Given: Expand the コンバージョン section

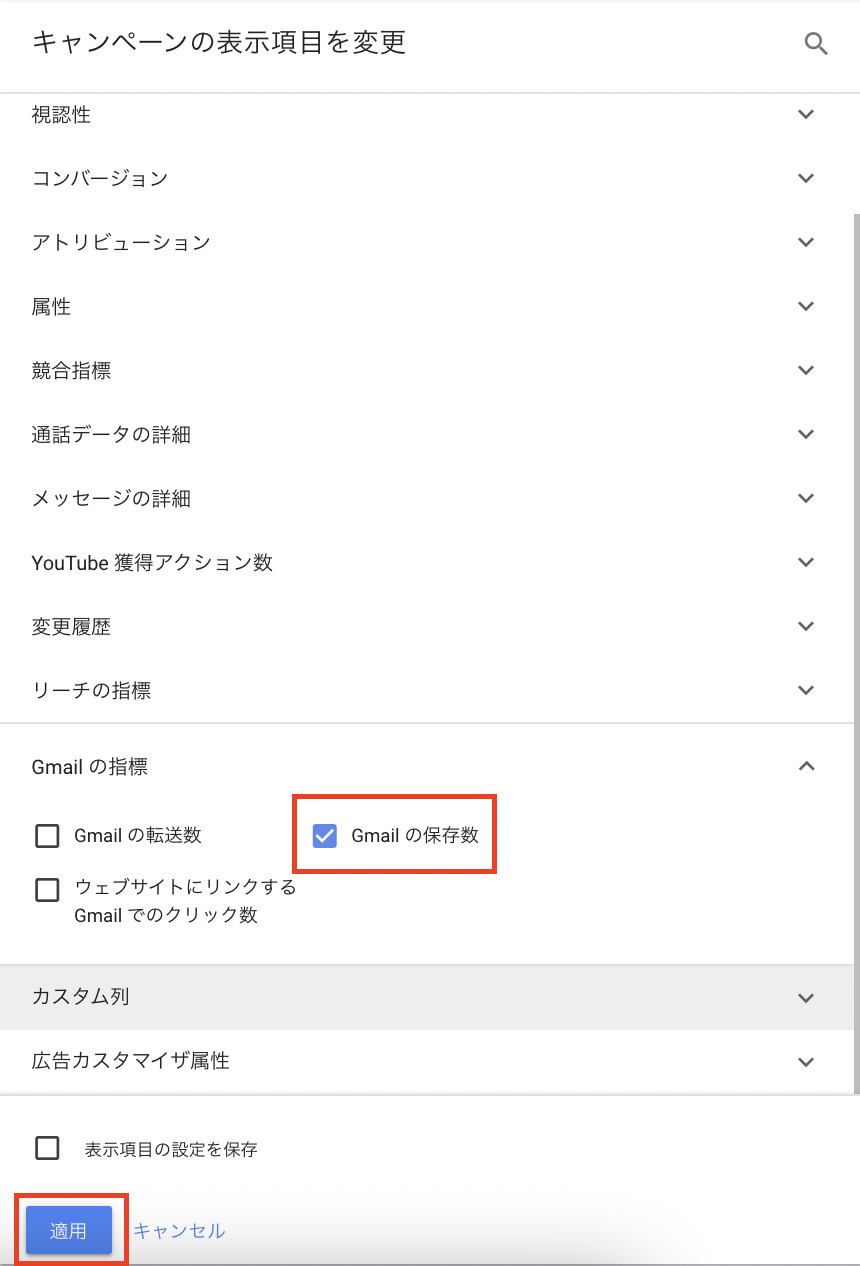Looking at the screenshot, I should coord(807,179).
